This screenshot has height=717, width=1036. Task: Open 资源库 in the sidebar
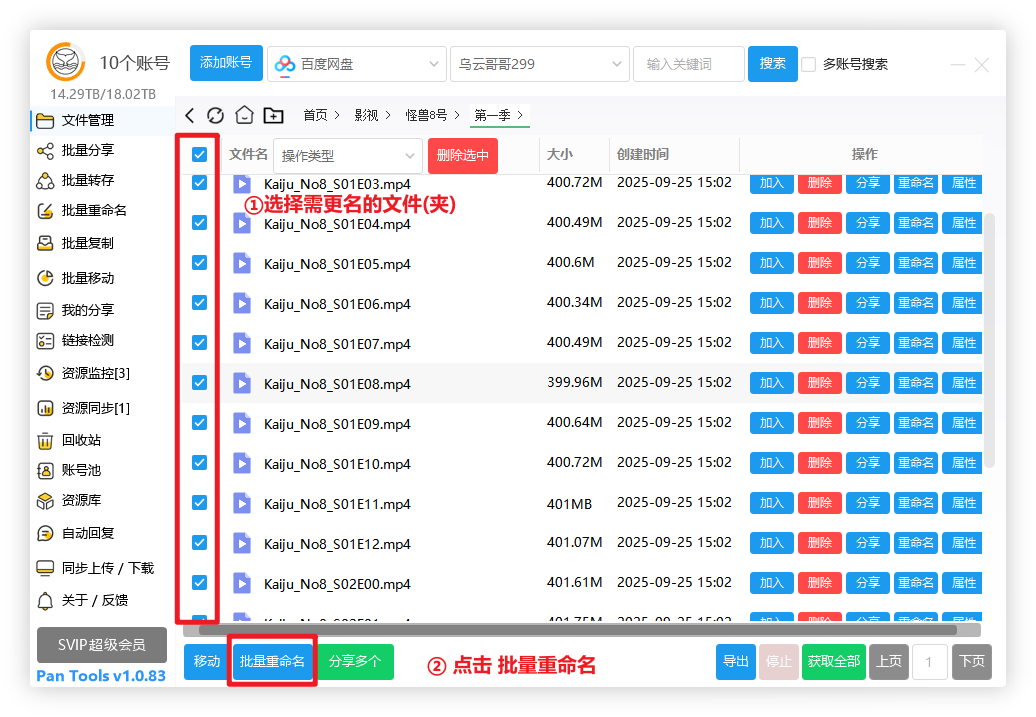coord(80,500)
